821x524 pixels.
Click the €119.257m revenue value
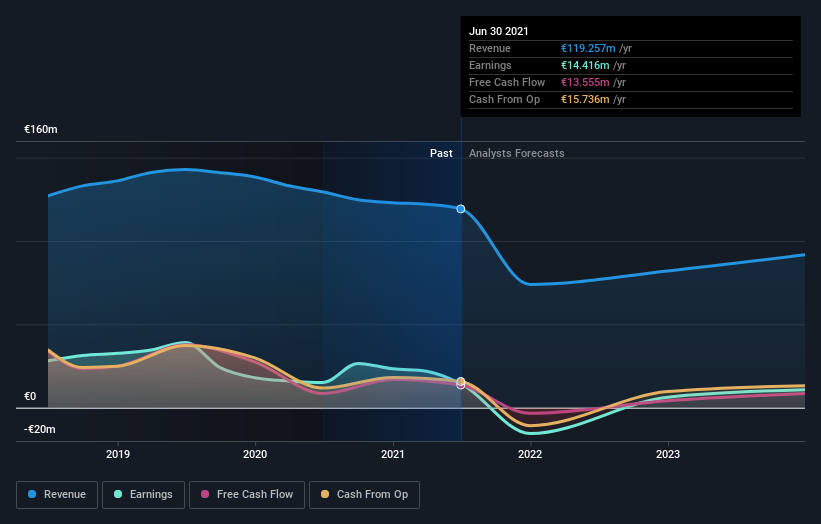[588, 48]
